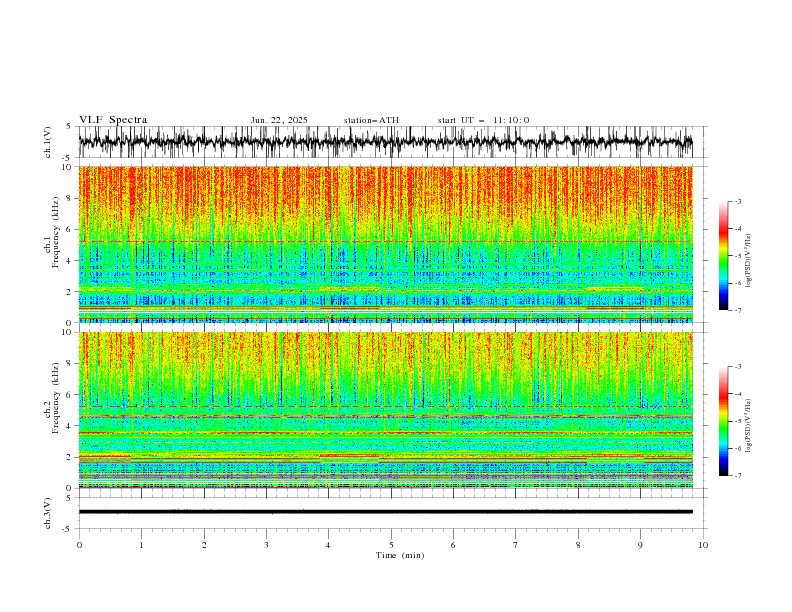
Task: Click the date "Jun. 22, 2025"
Action: (279, 120)
